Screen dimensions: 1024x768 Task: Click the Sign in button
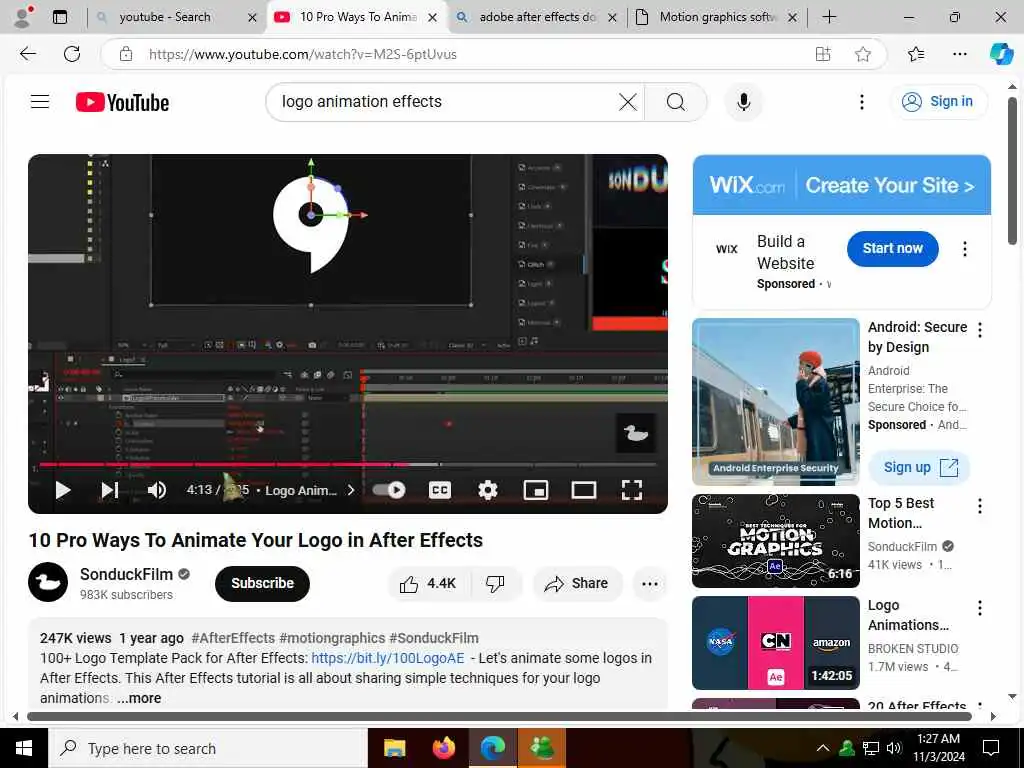(x=938, y=101)
